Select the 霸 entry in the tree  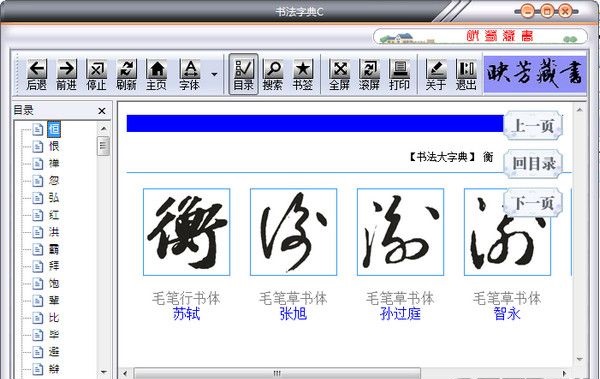(54, 249)
